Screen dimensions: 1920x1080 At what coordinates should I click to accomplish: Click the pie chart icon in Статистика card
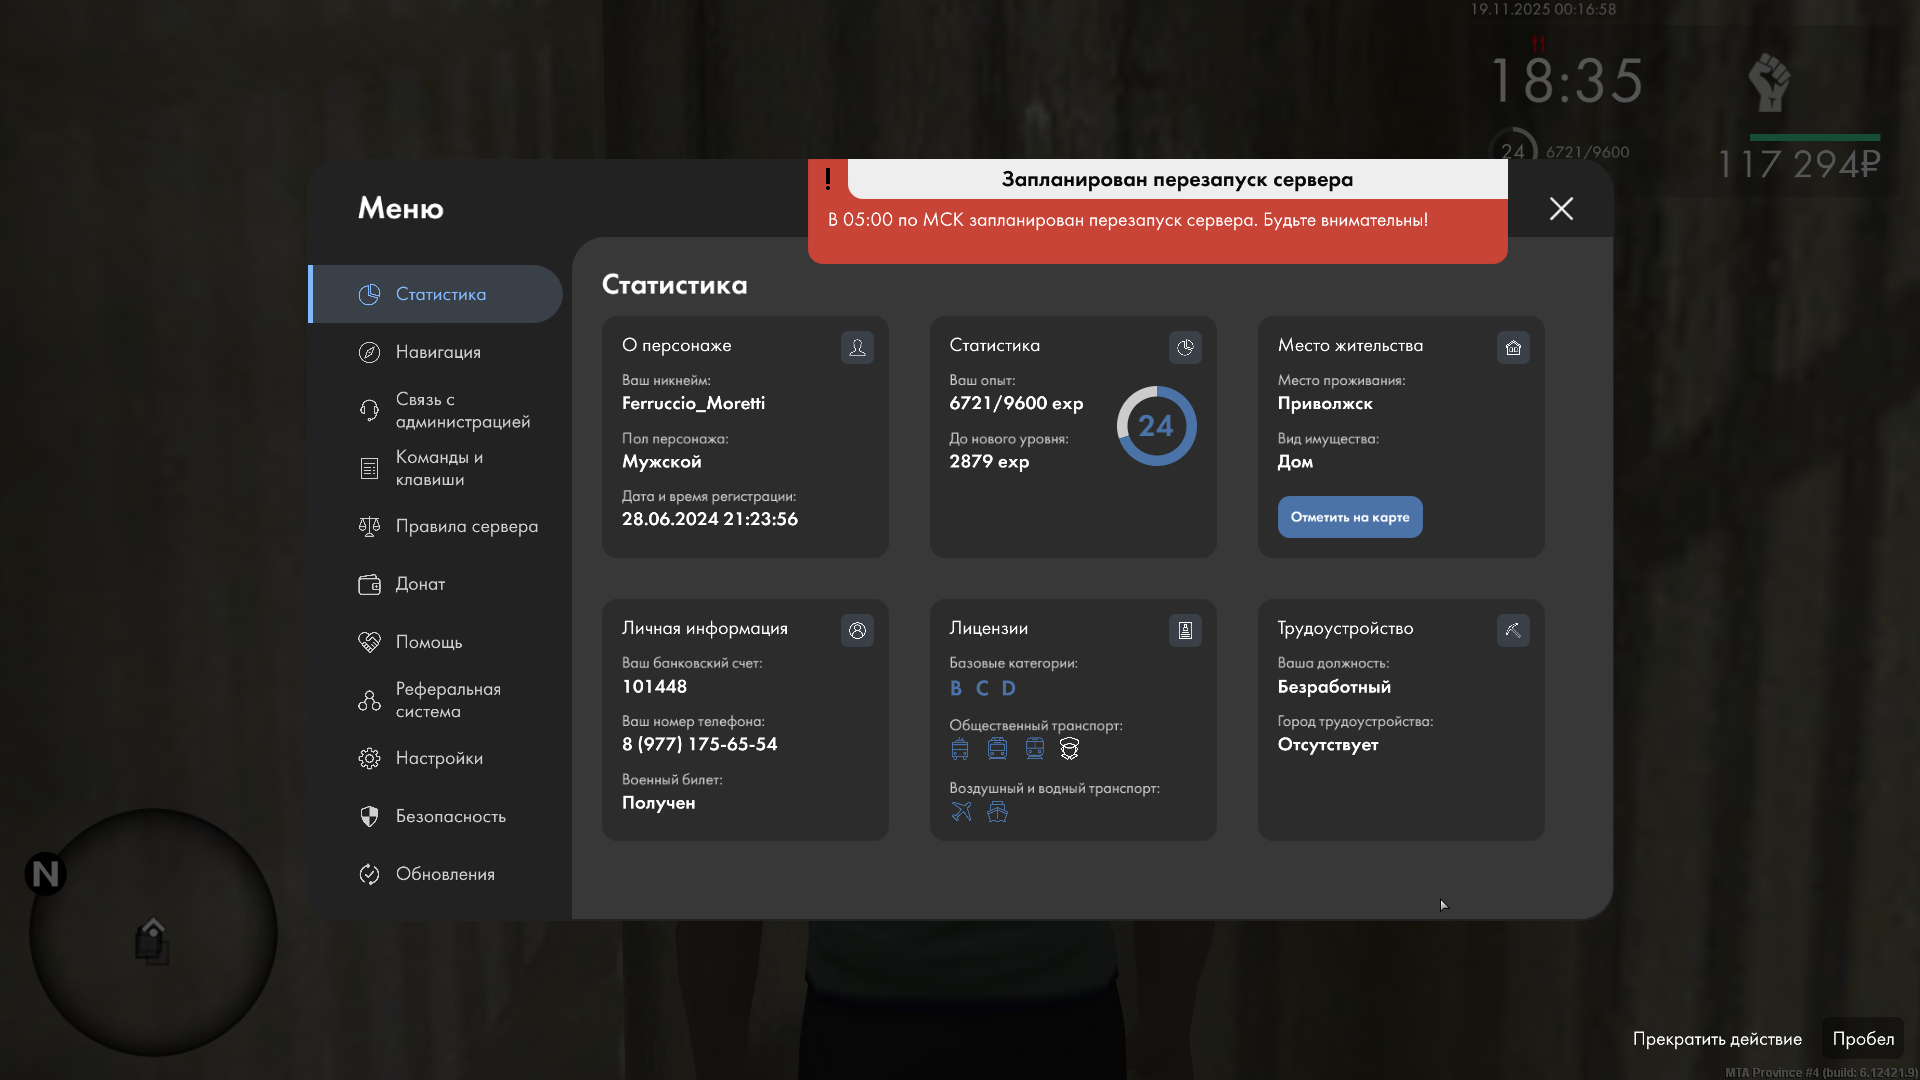(1185, 347)
